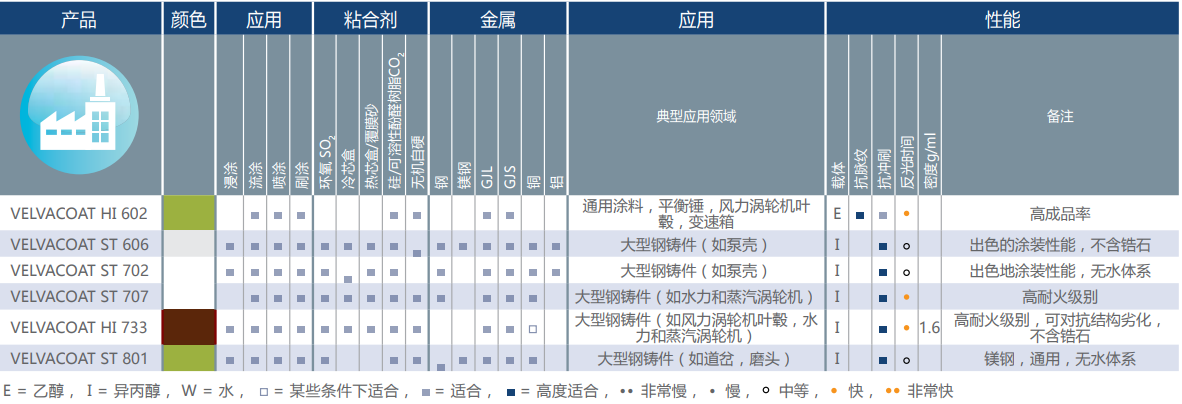Select the green swatch for VELVACOAT HI 602
This screenshot has width=1182, height=404.
point(190,213)
